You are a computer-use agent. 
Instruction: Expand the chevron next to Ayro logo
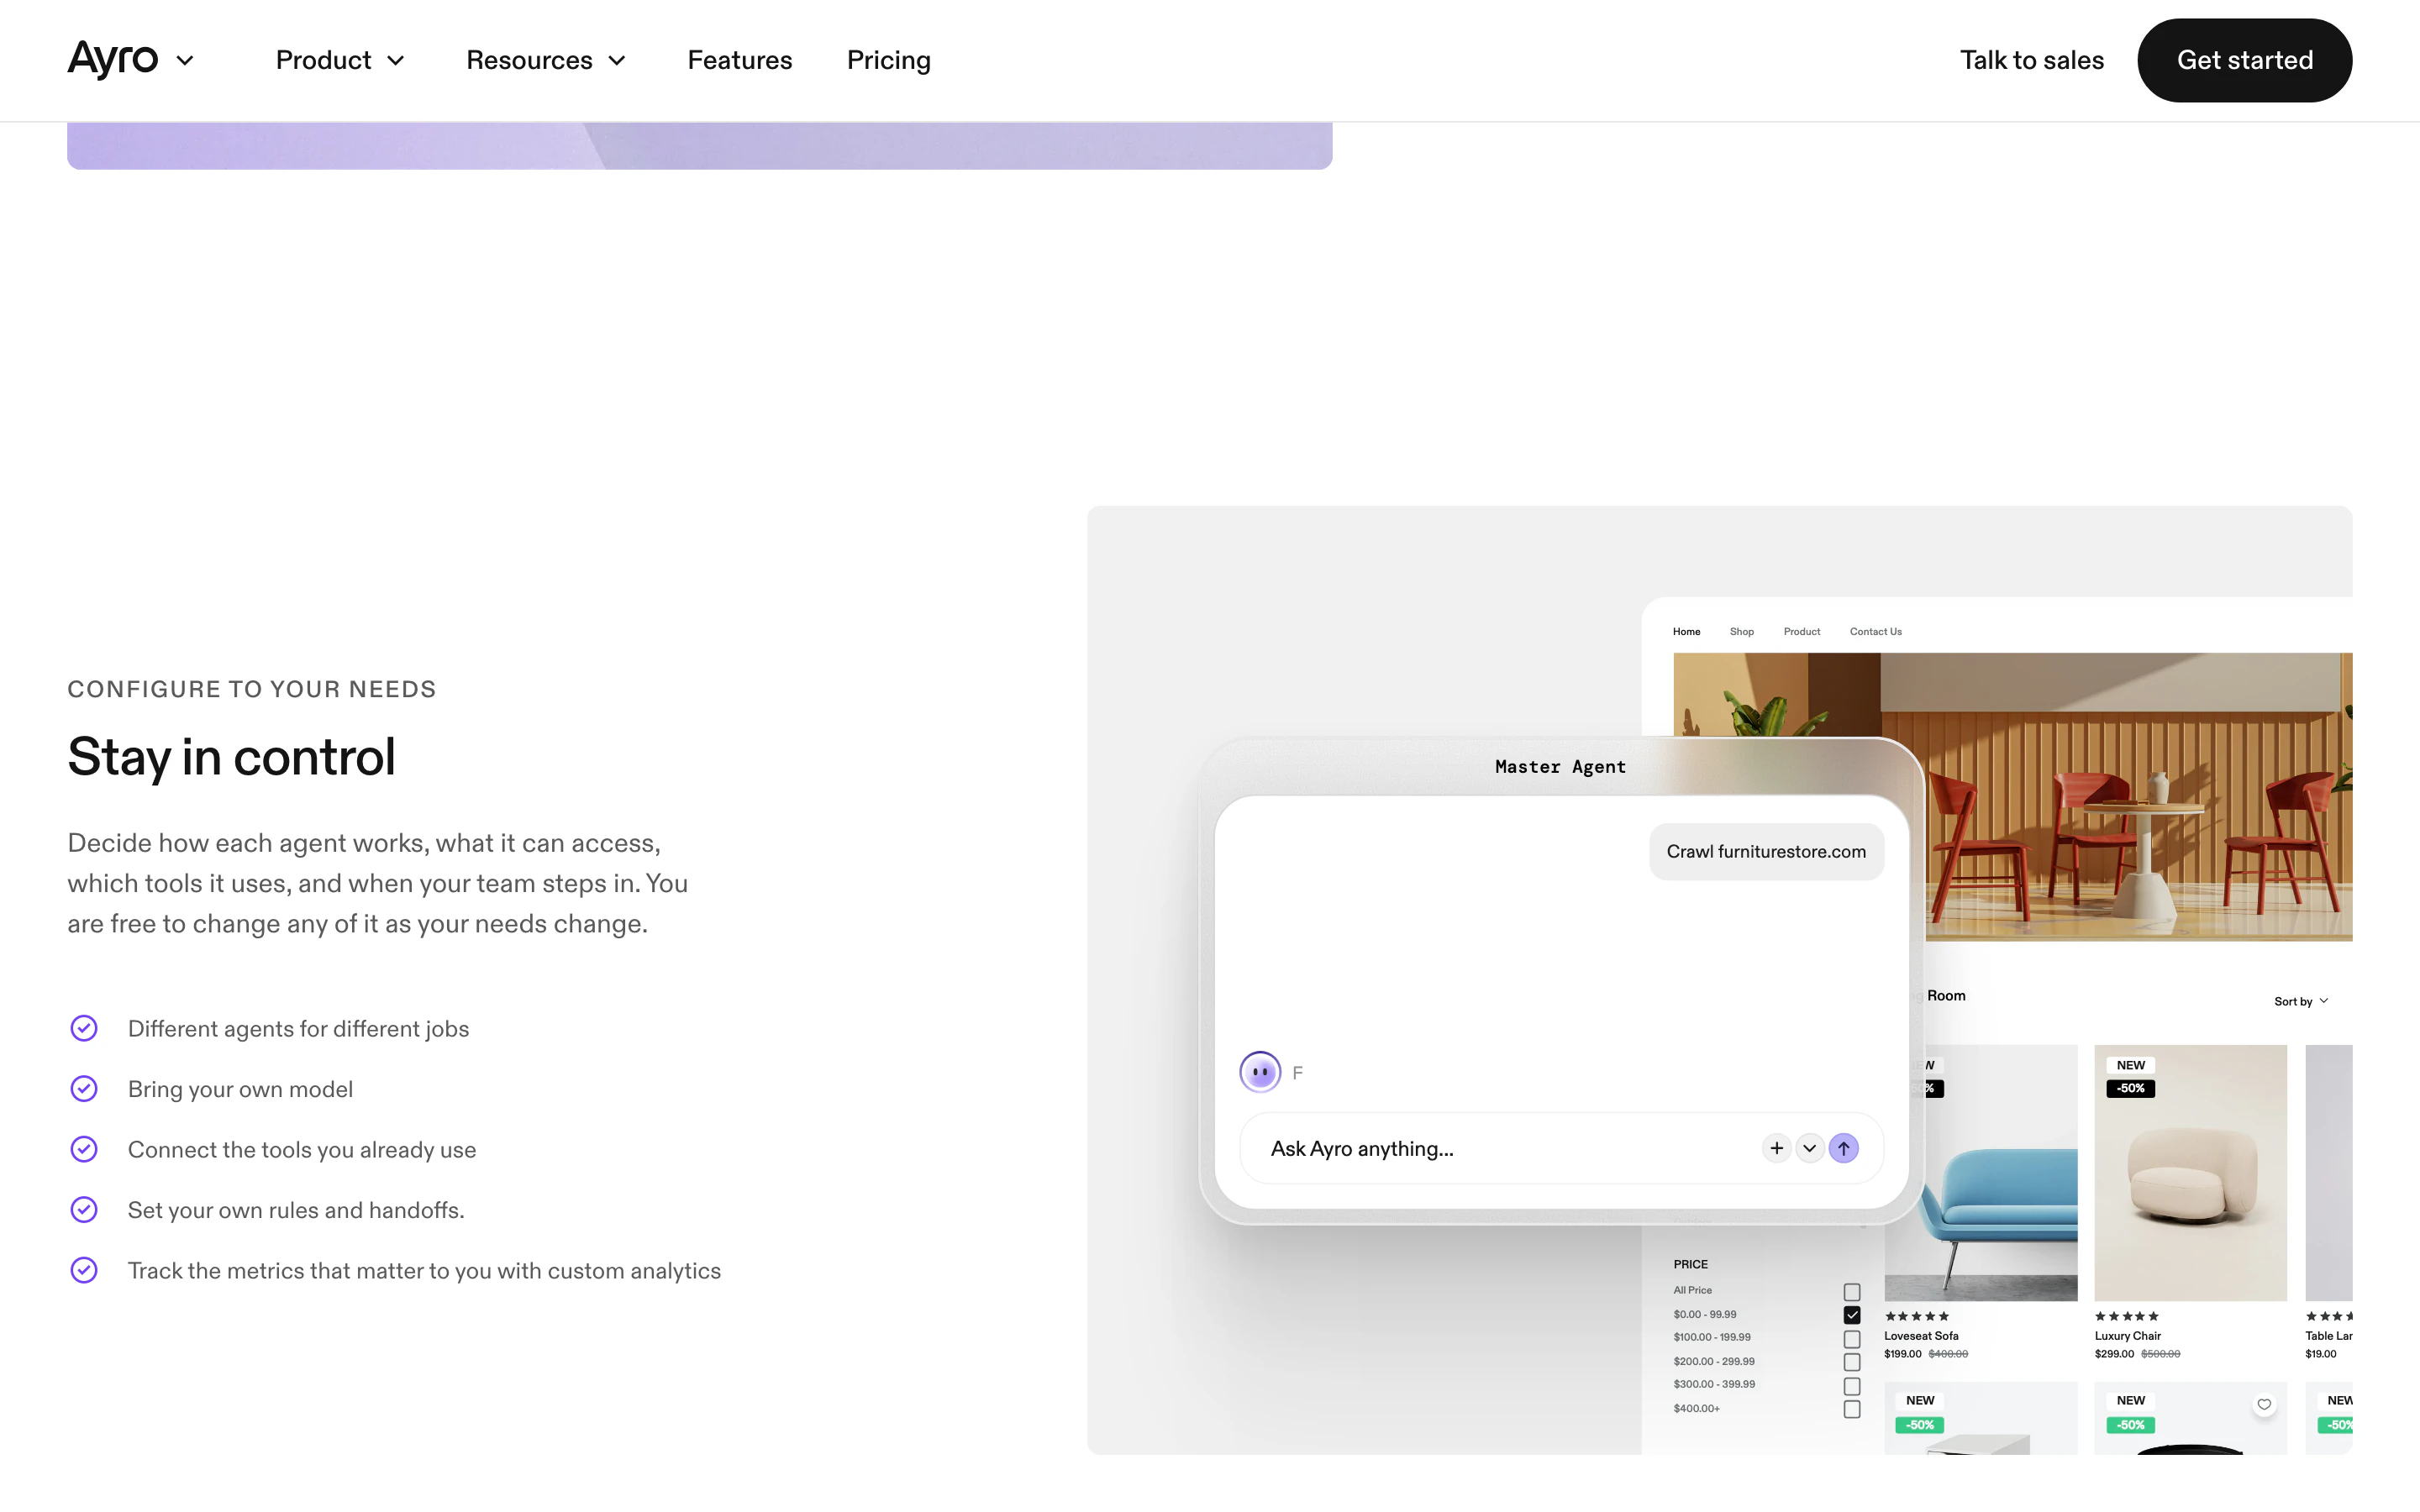point(185,61)
